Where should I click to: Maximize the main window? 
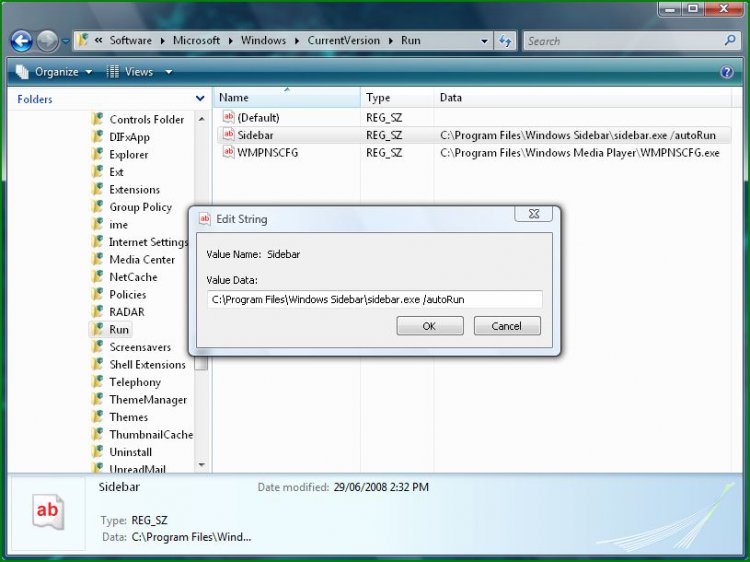point(694,8)
